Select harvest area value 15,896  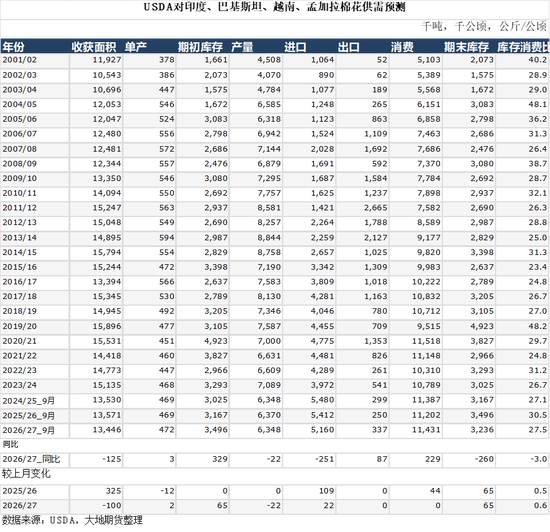(x=107, y=326)
